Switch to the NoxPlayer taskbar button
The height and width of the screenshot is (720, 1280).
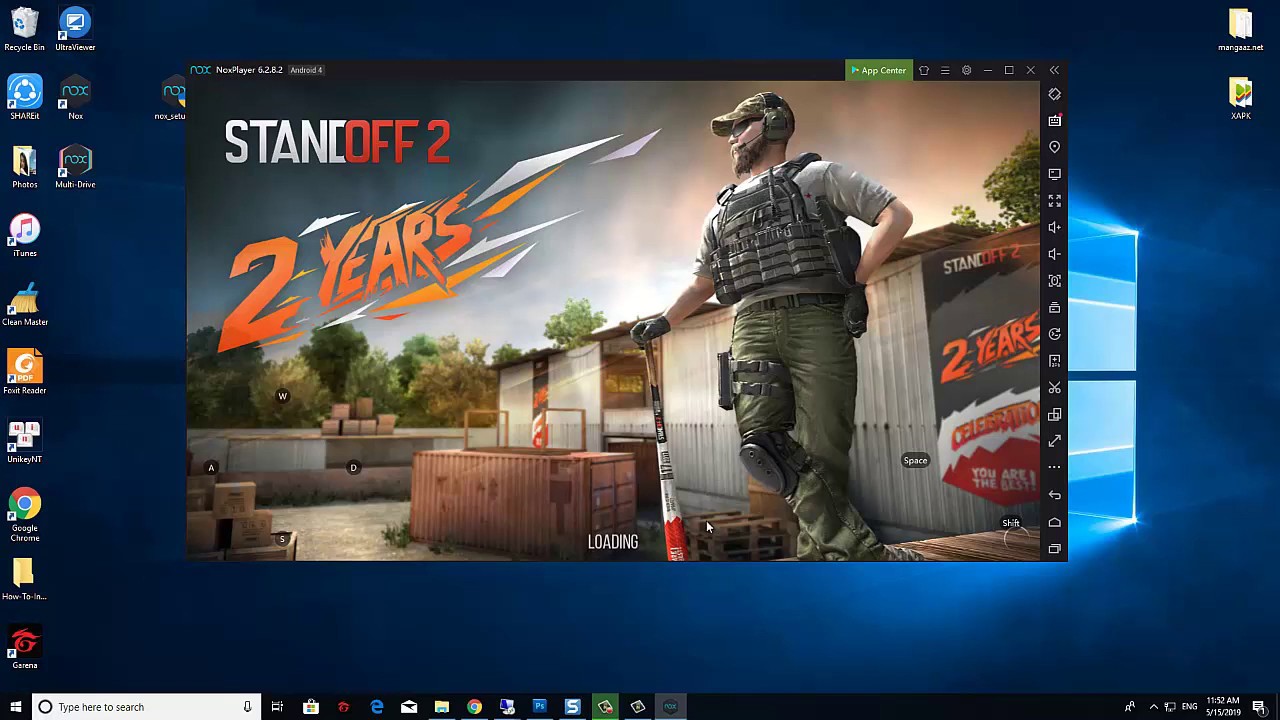tap(670, 707)
